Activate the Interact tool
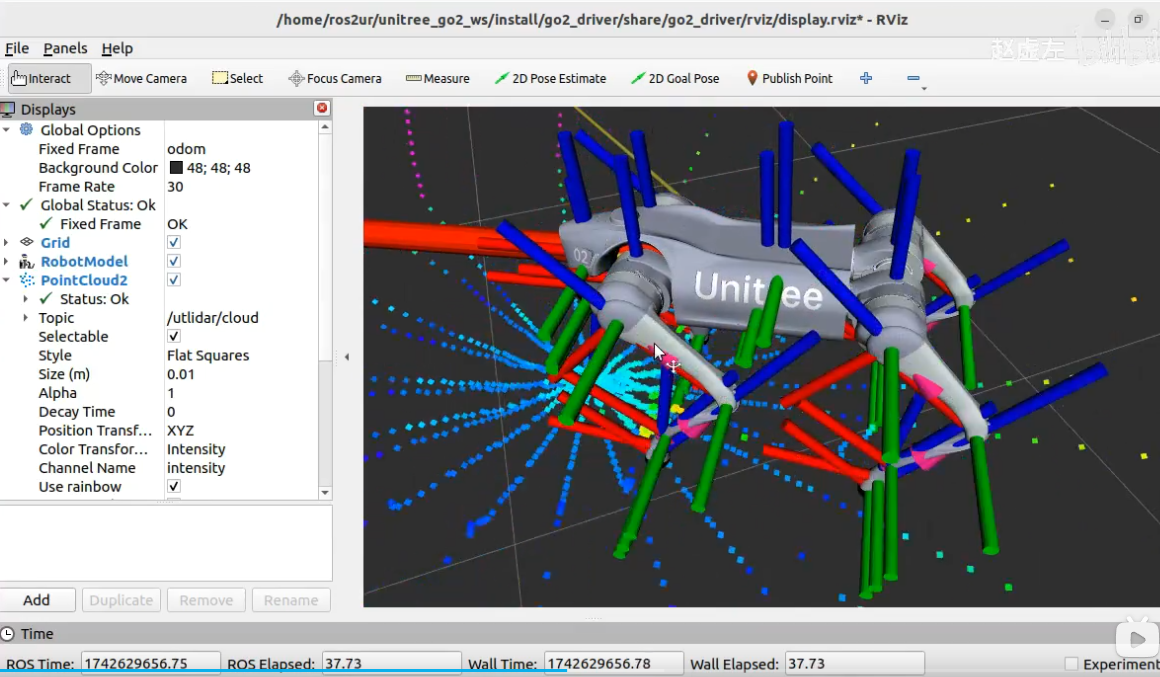1160x677 pixels. pos(49,78)
